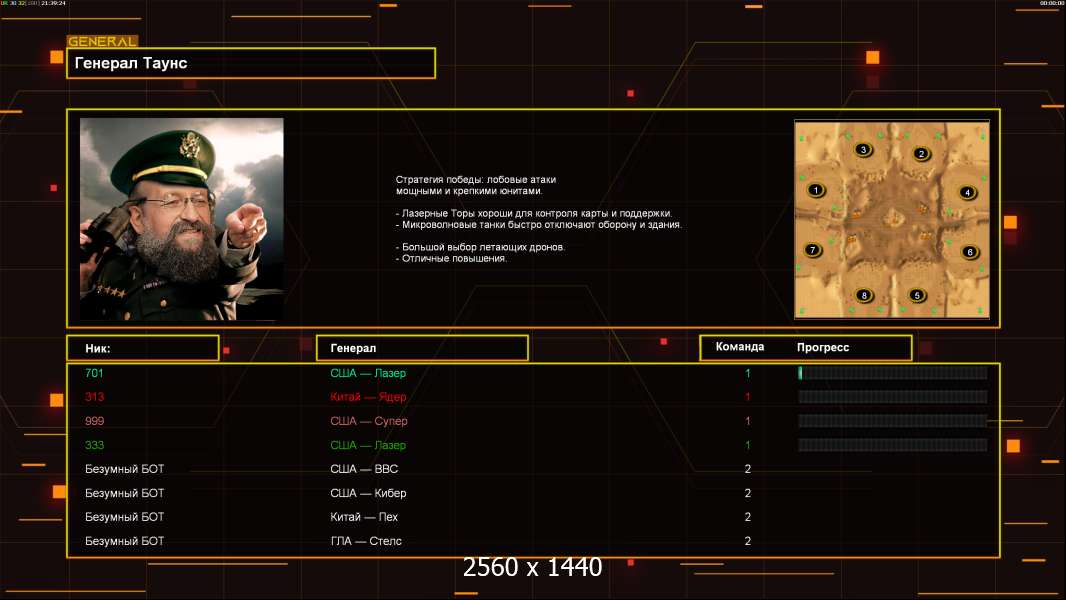The height and width of the screenshot is (600, 1066).
Task: Select start position marker 2 on the minimap
Action: pos(921,154)
